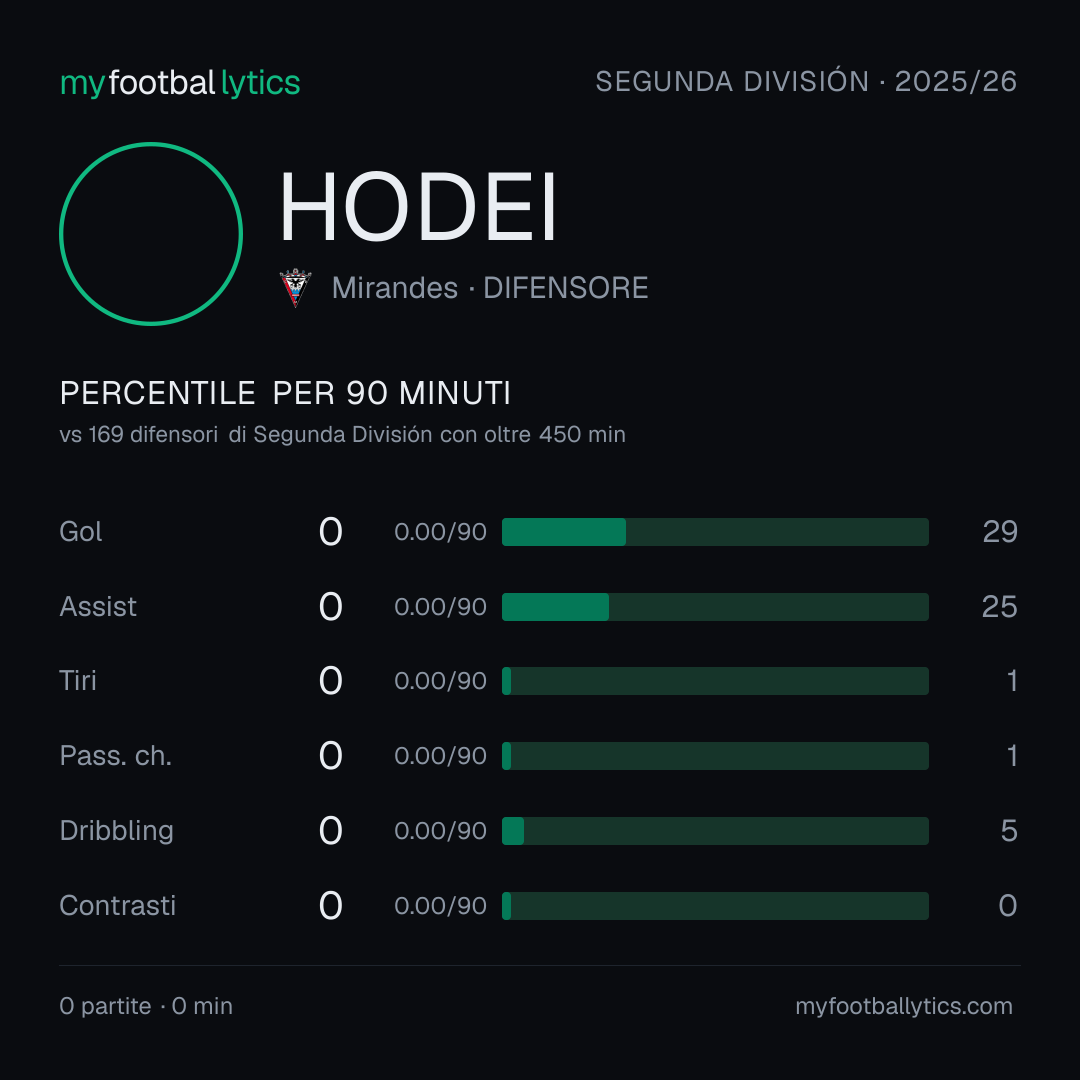1080x1080 pixels.
Task: Click the Dribbling stat label
Action: pos(116,831)
